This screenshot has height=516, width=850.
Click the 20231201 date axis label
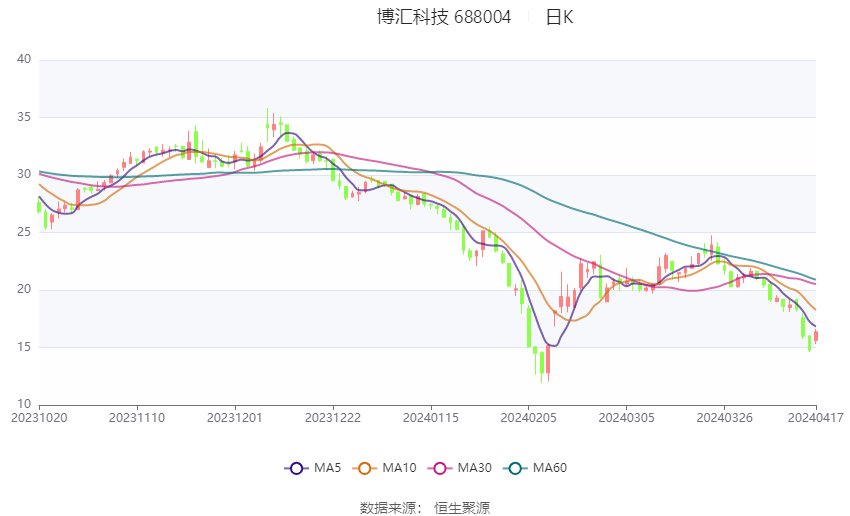coord(235,418)
